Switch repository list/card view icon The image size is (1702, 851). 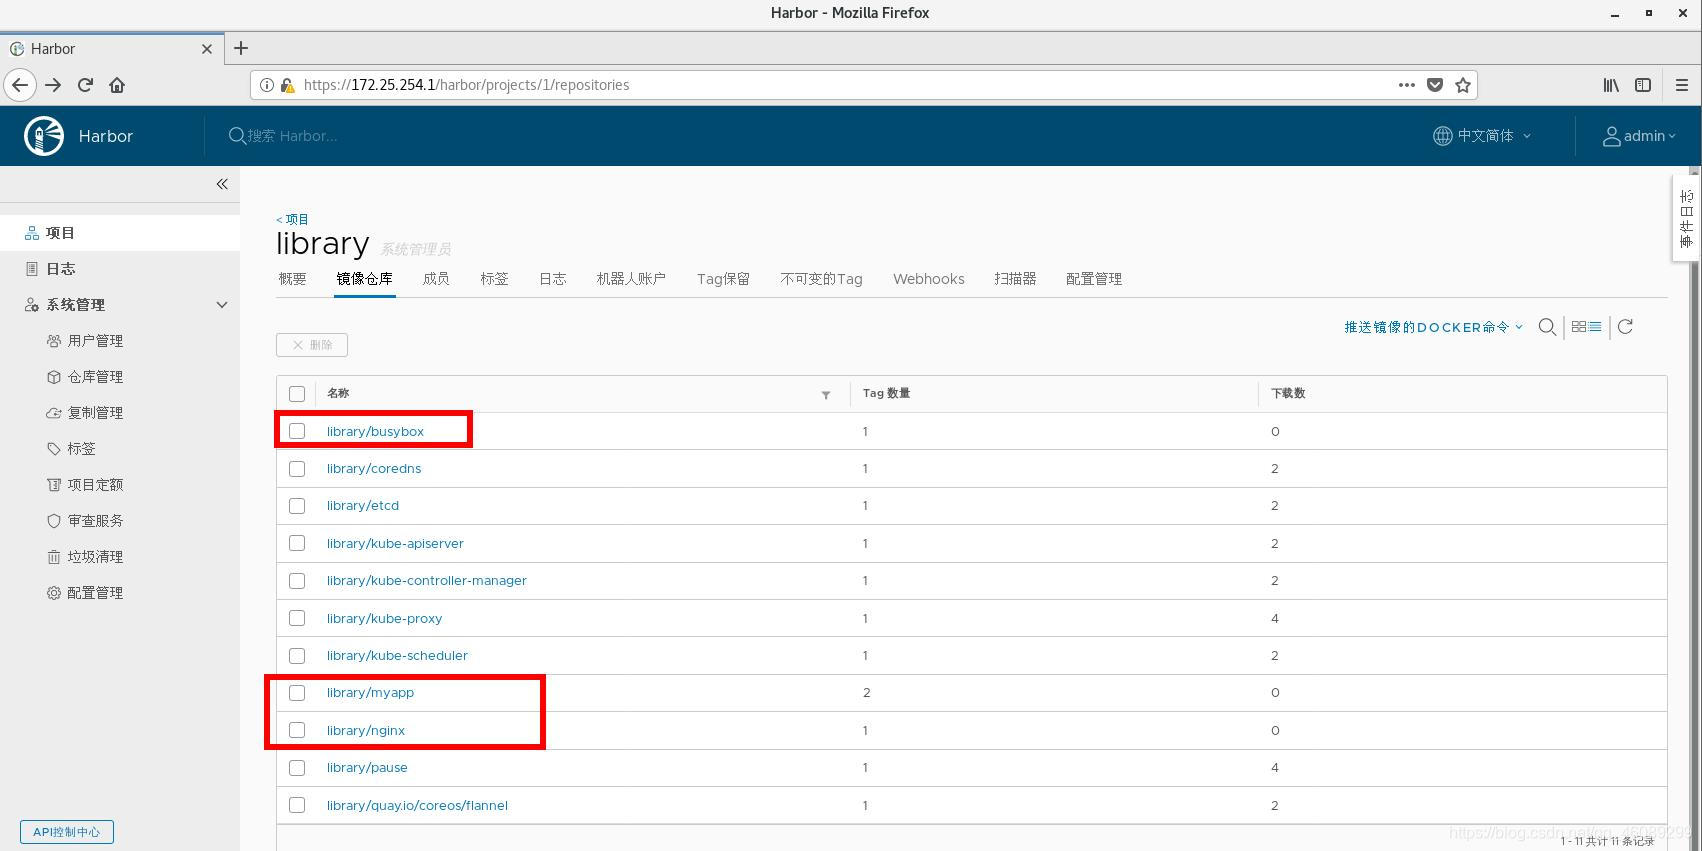pos(1586,327)
